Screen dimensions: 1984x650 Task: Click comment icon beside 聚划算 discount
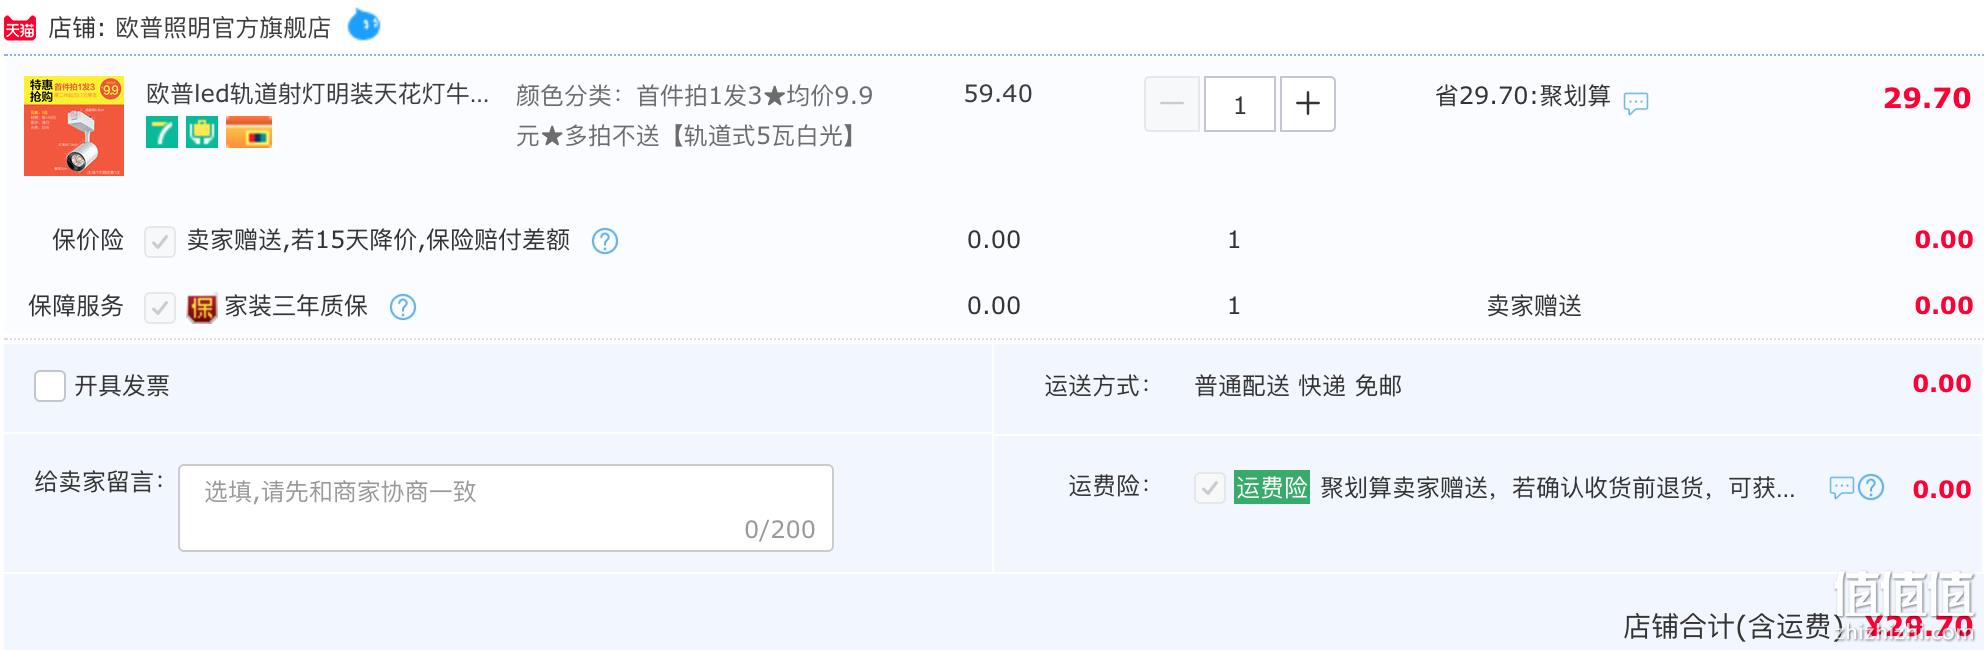1636,102
